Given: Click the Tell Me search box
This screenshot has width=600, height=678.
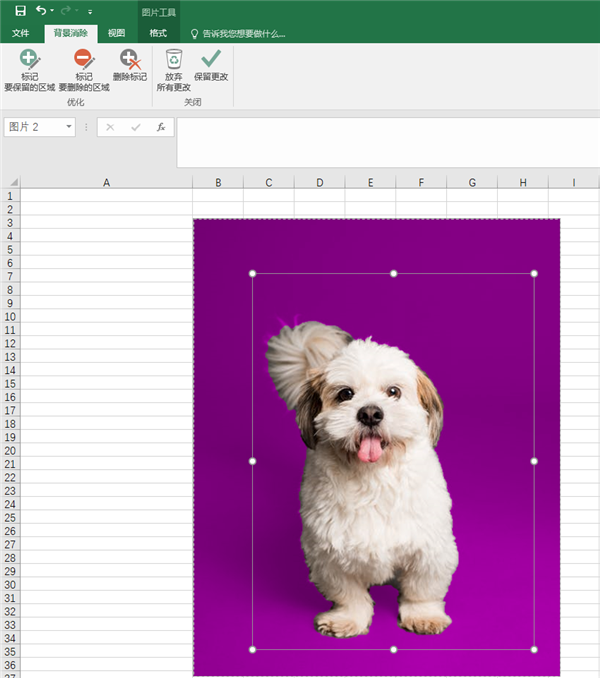Looking at the screenshot, I should (239, 34).
